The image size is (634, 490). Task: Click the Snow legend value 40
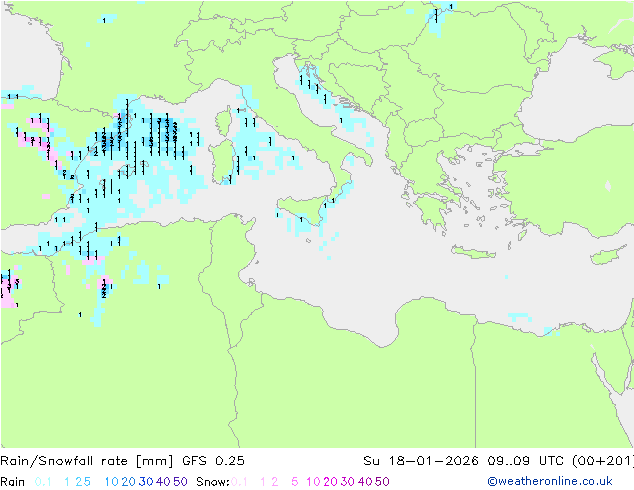tap(365, 482)
